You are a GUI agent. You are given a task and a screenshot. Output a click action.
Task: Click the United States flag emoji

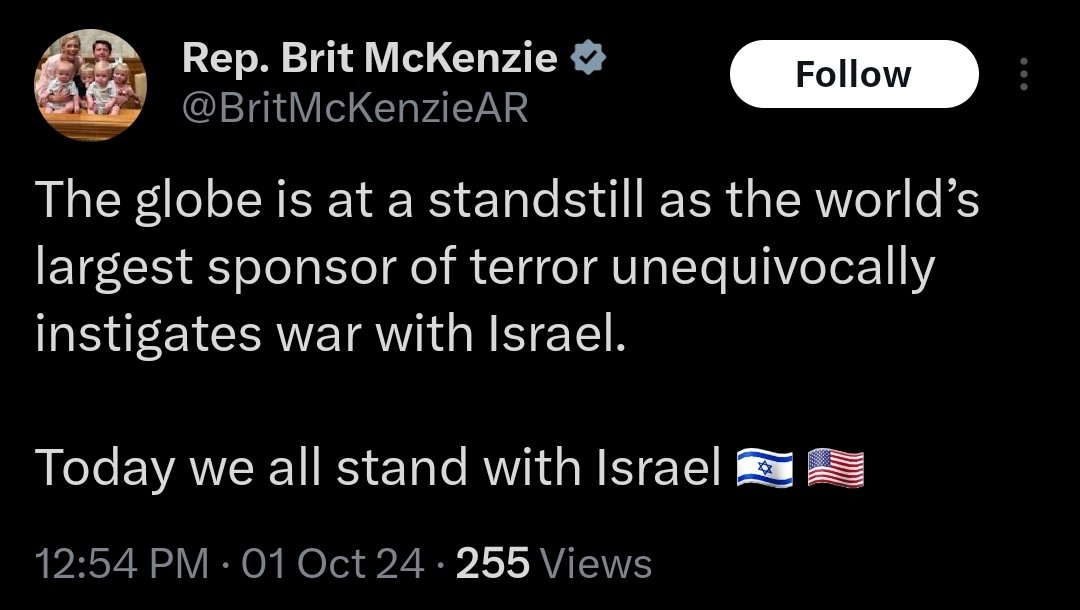tap(834, 467)
